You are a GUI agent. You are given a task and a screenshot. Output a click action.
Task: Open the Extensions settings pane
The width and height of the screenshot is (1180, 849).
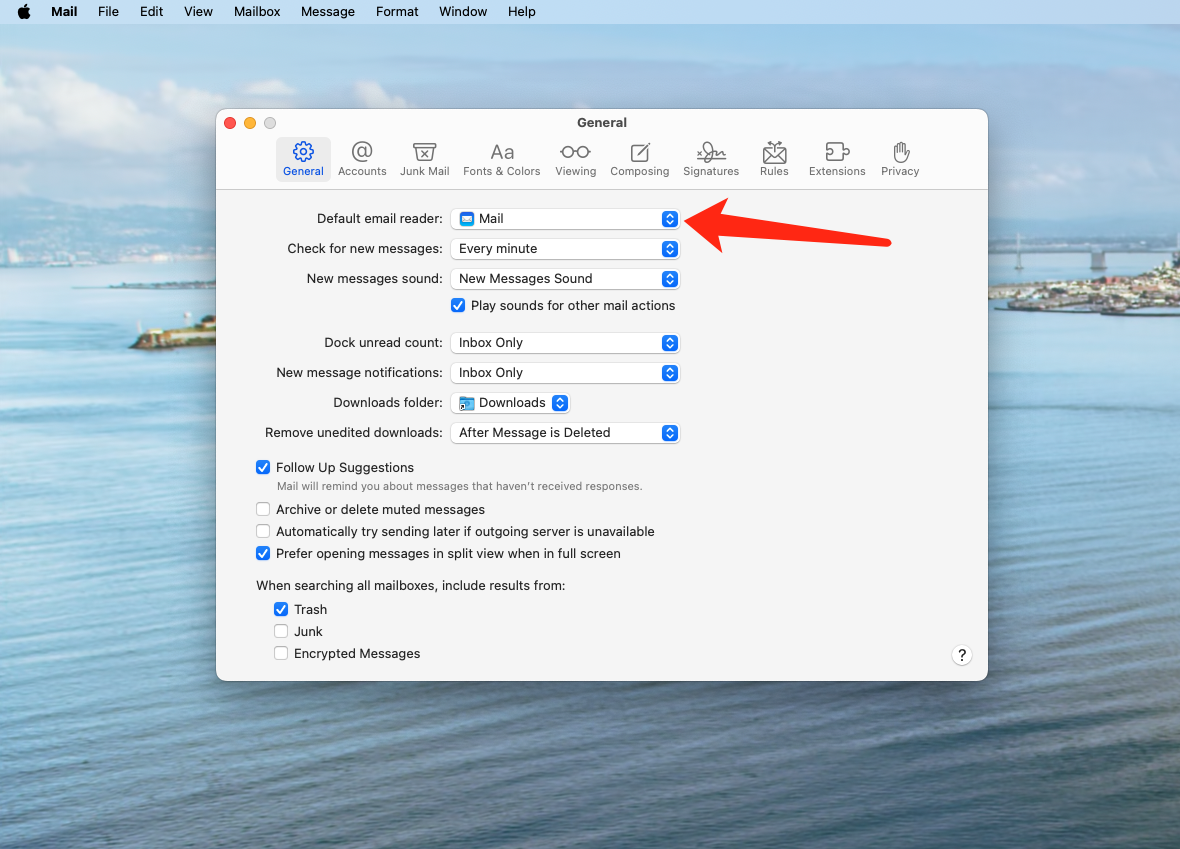837,159
